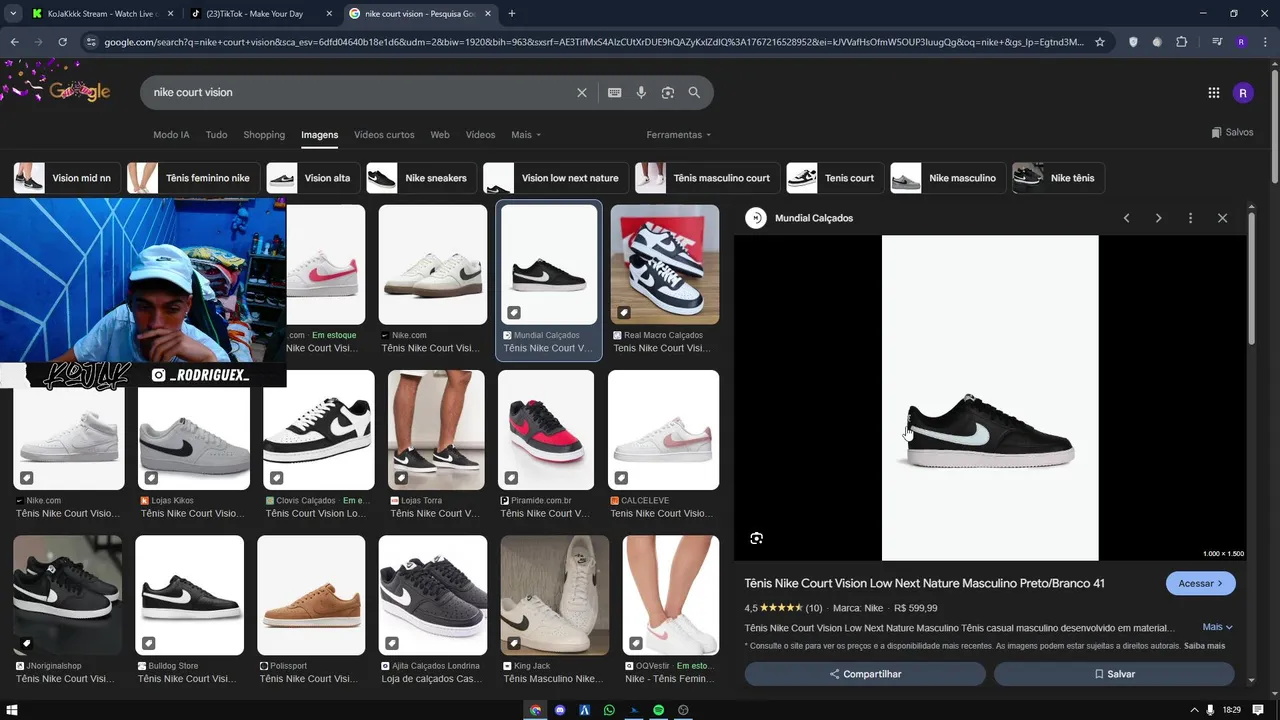1280x720 pixels.
Task: Select the Vision alta filter chip
Action: [x=314, y=178]
